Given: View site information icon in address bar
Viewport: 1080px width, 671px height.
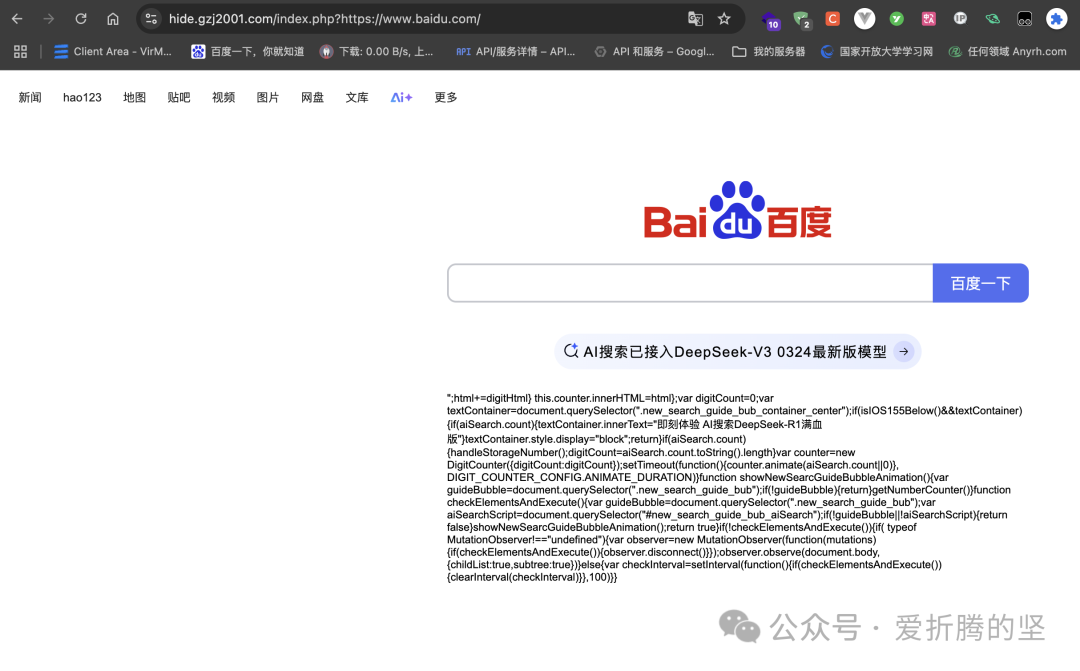Looking at the screenshot, I should (151, 19).
